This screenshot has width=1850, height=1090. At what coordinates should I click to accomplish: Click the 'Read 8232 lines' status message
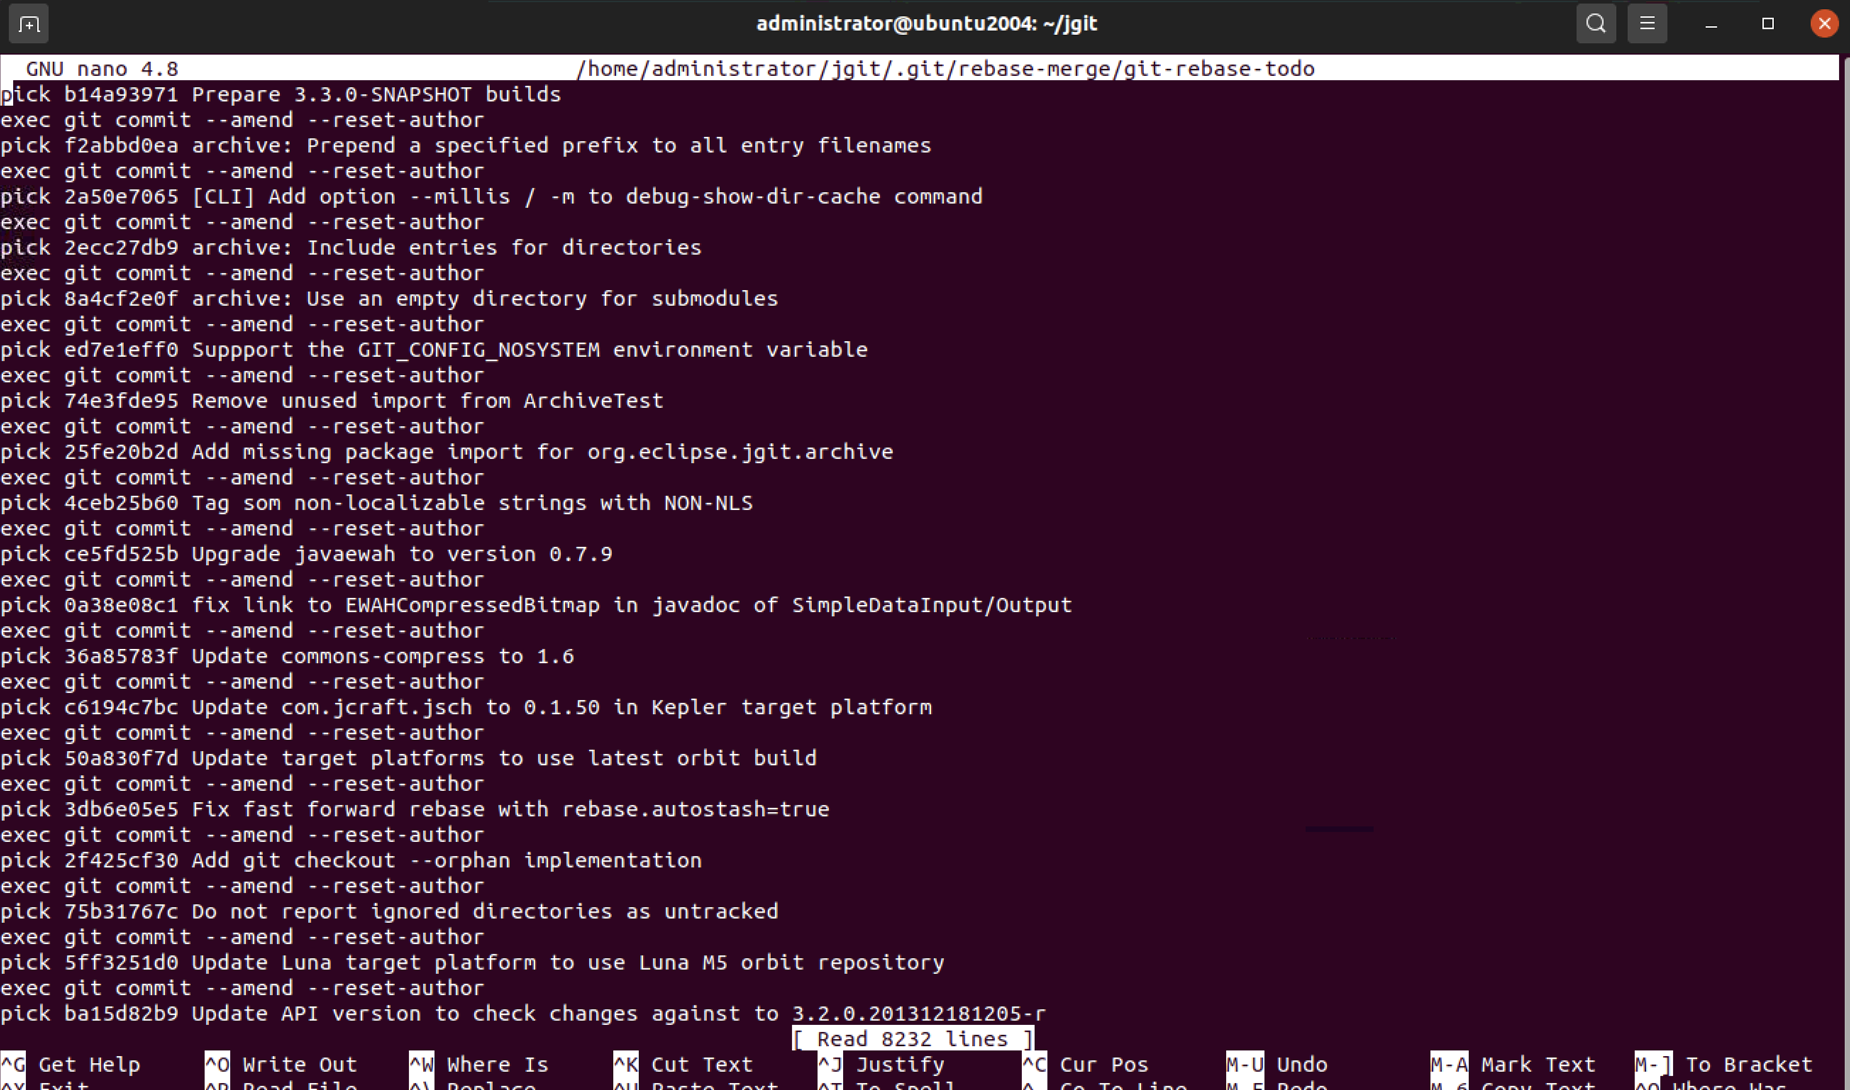(913, 1039)
